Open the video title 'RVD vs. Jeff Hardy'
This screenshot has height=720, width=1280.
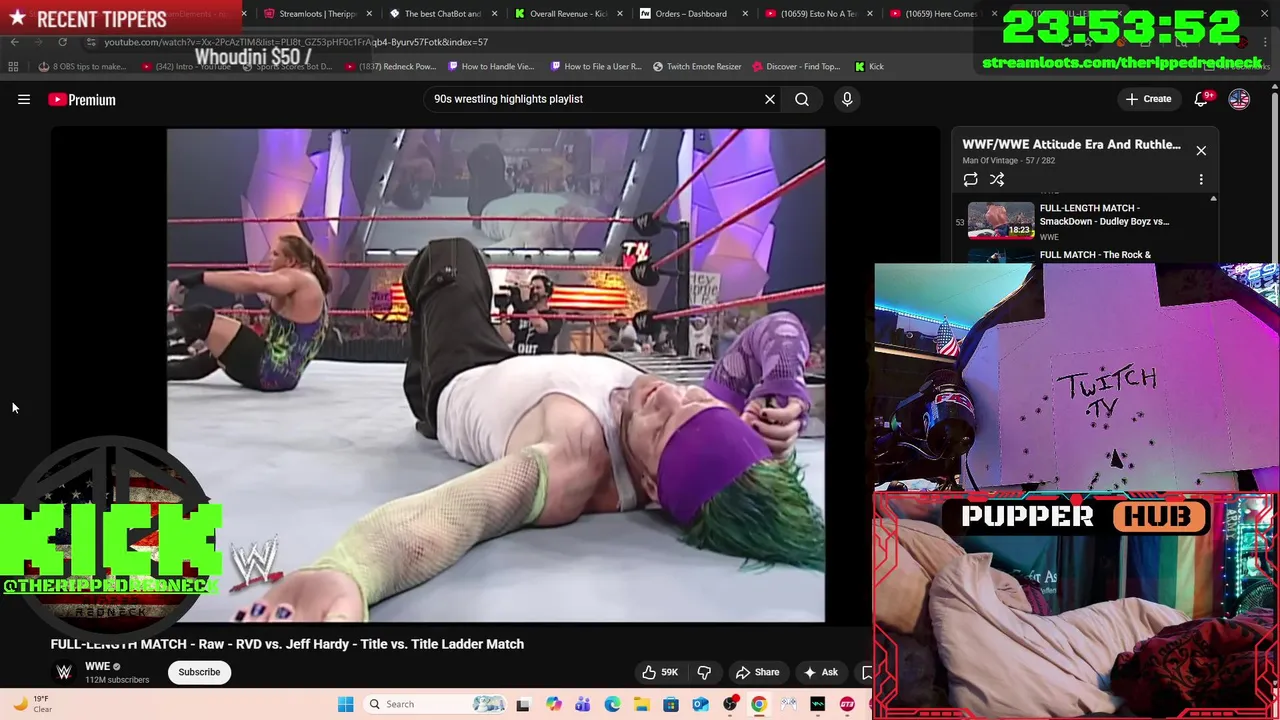coord(287,644)
